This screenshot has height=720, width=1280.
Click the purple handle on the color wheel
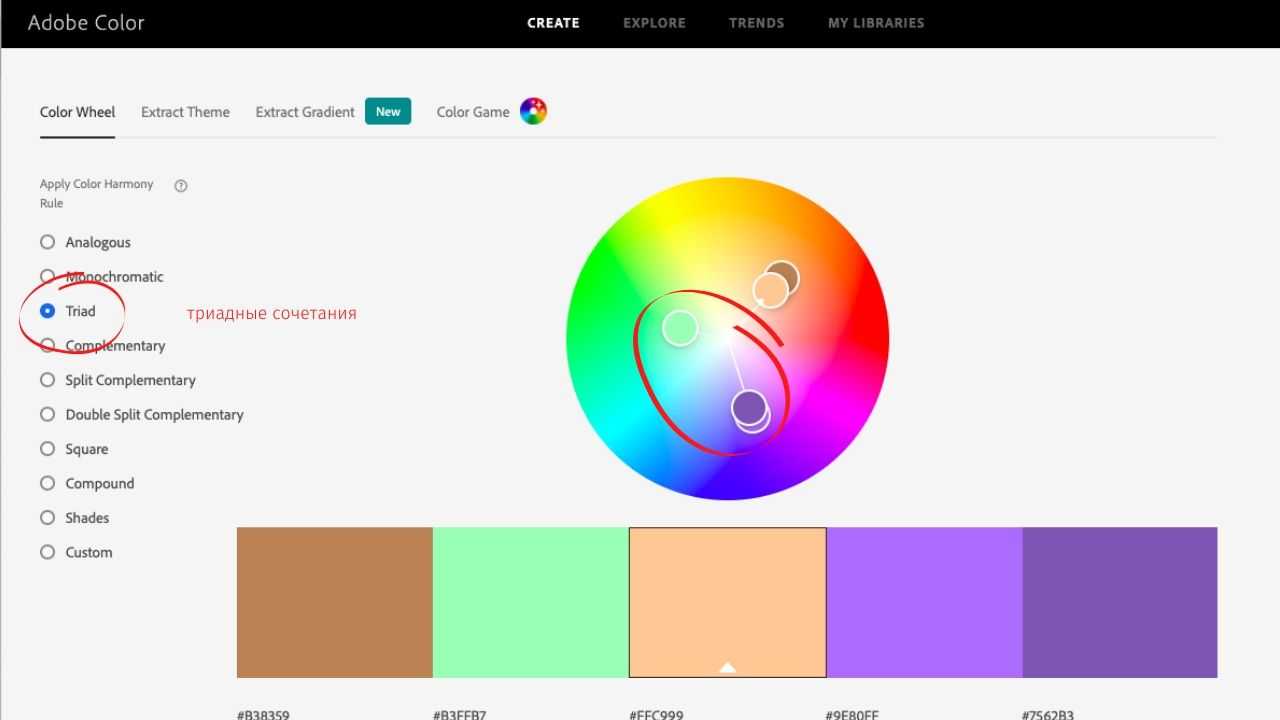[749, 407]
